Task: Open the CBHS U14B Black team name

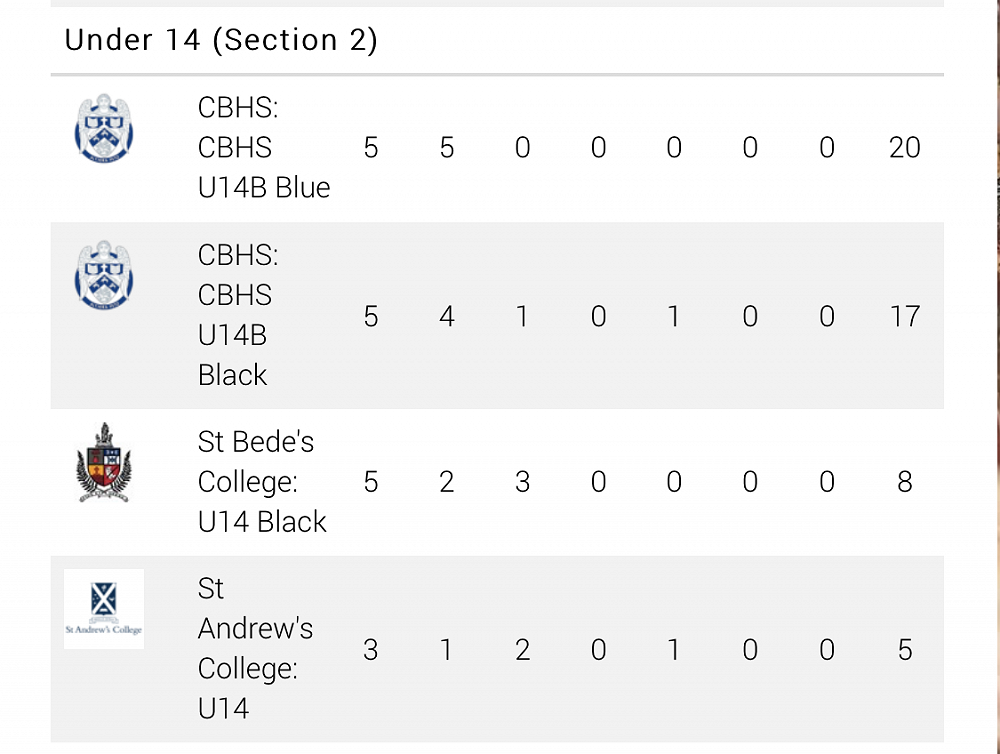Action: [238, 315]
